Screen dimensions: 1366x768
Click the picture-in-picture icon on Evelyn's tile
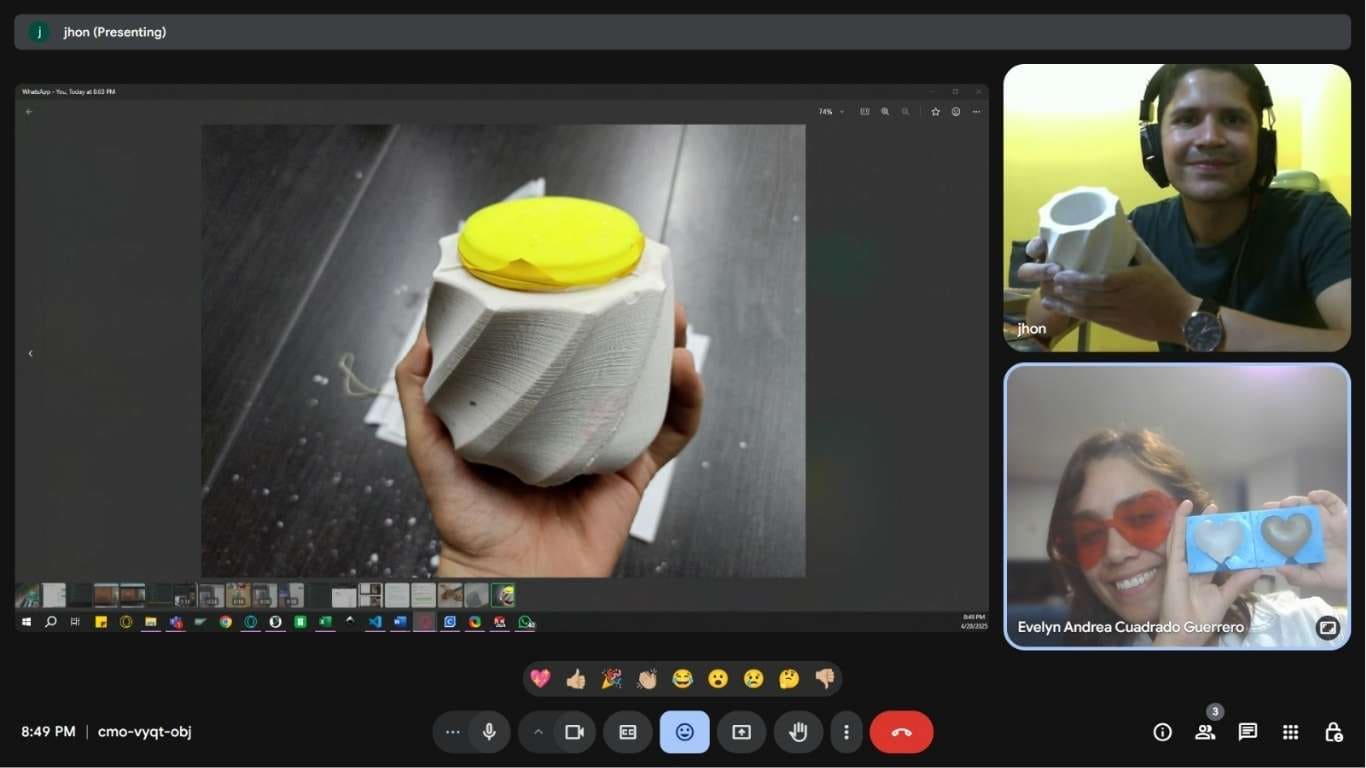1328,627
